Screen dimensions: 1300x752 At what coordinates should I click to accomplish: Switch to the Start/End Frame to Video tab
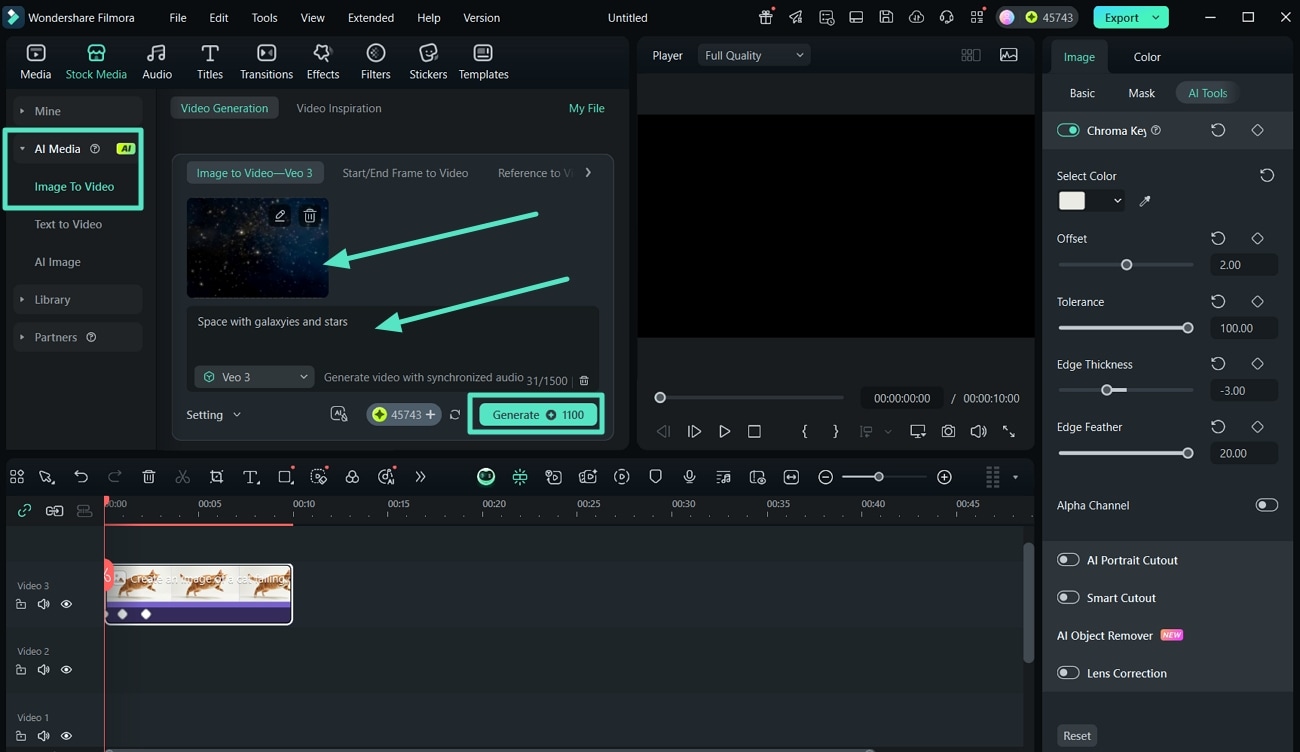click(405, 172)
